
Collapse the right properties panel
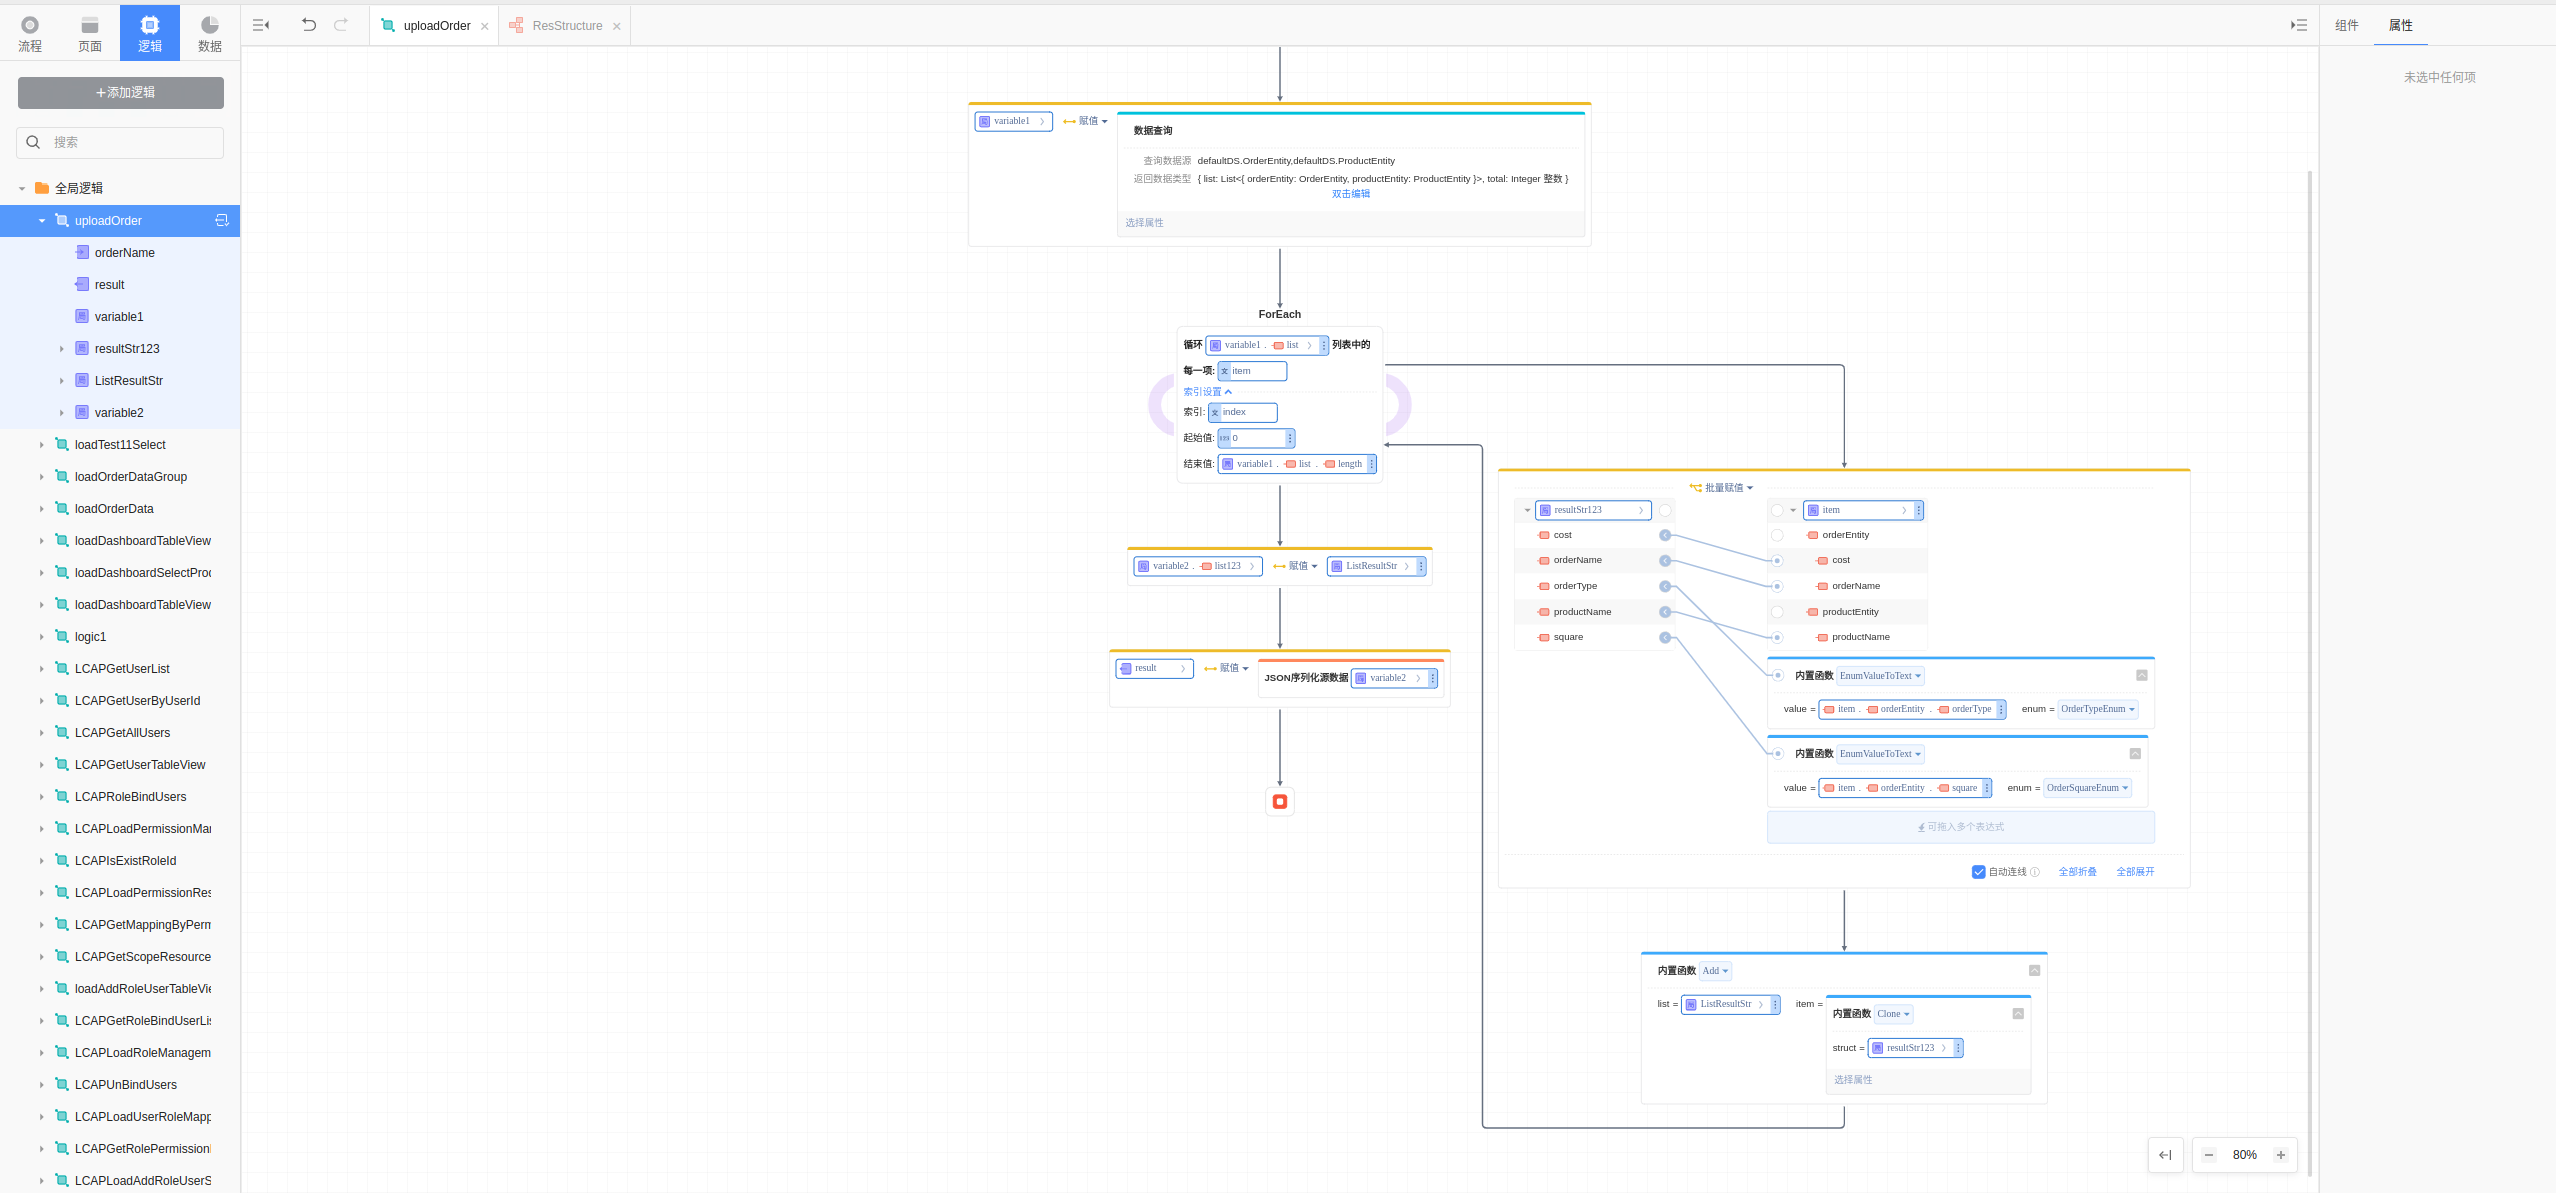(2299, 26)
